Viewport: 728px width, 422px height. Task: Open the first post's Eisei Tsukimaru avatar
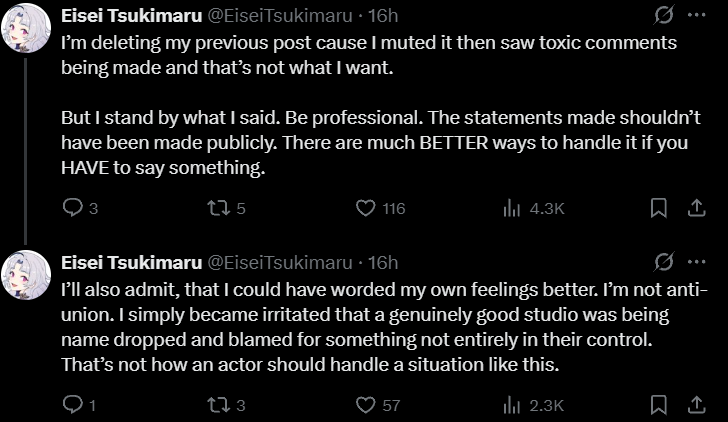pos(26,28)
